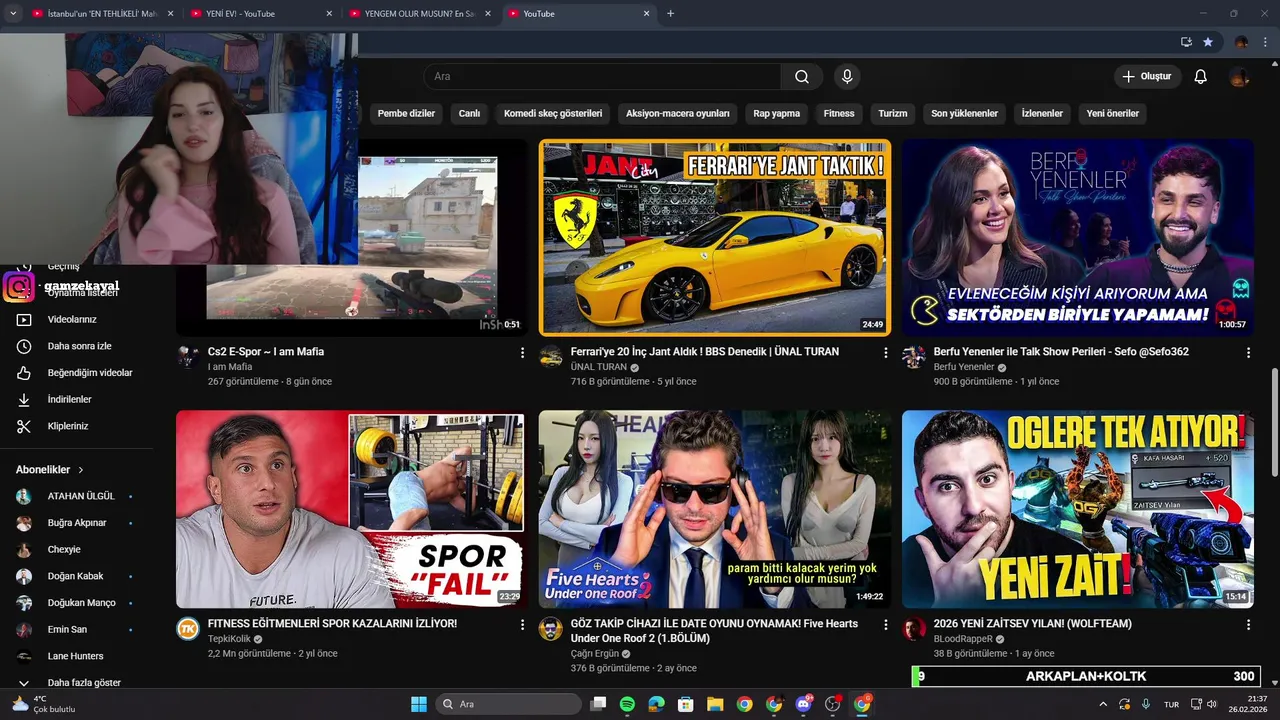Select the Fitness filter chip
The width and height of the screenshot is (1280, 720).
point(839,113)
